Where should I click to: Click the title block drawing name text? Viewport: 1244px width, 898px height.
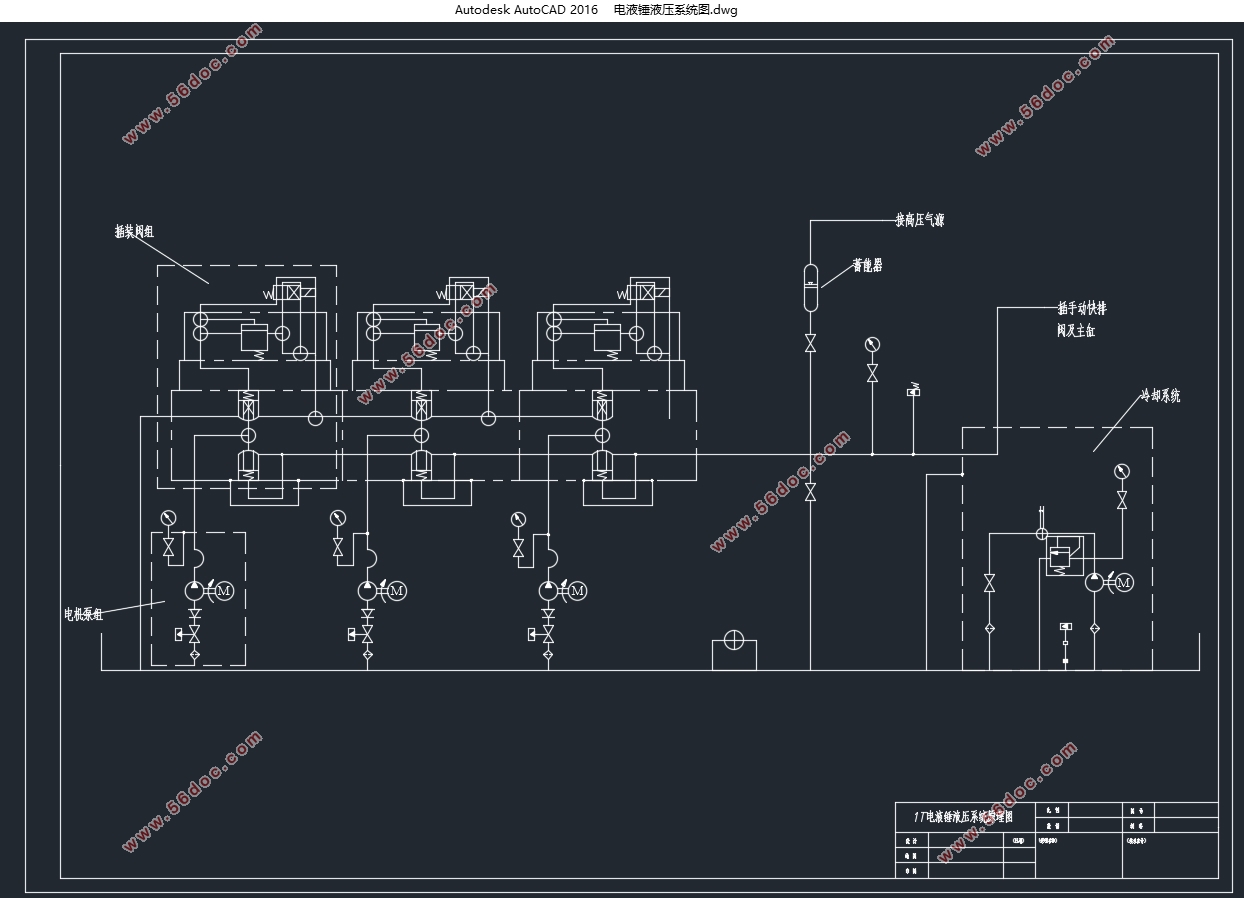pyautogui.click(x=963, y=817)
